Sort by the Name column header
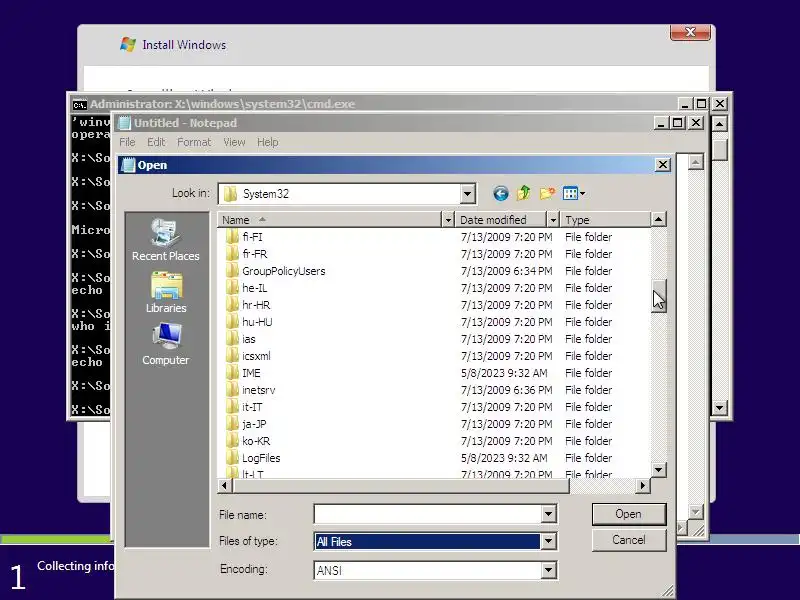This screenshot has height=600, width=800. [x=329, y=220]
